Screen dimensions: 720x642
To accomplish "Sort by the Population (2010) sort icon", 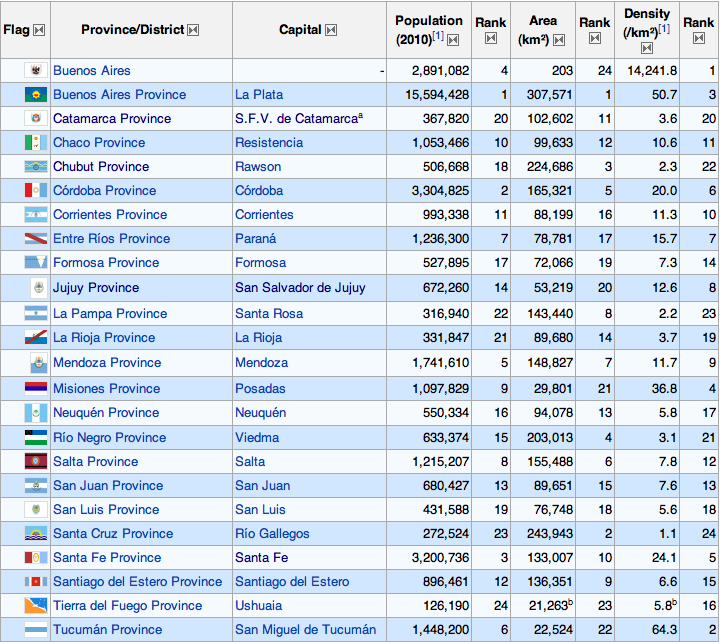I will click(453, 40).
